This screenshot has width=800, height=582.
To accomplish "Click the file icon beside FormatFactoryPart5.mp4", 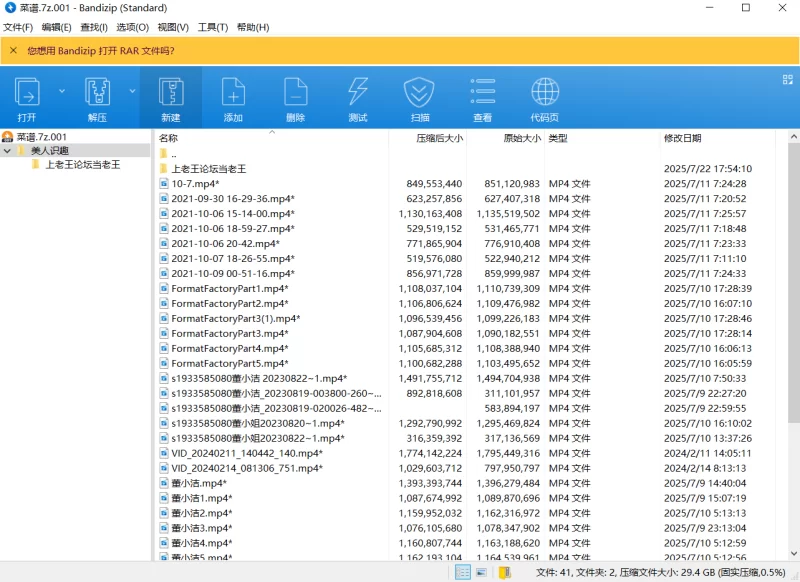I will pos(164,364).
